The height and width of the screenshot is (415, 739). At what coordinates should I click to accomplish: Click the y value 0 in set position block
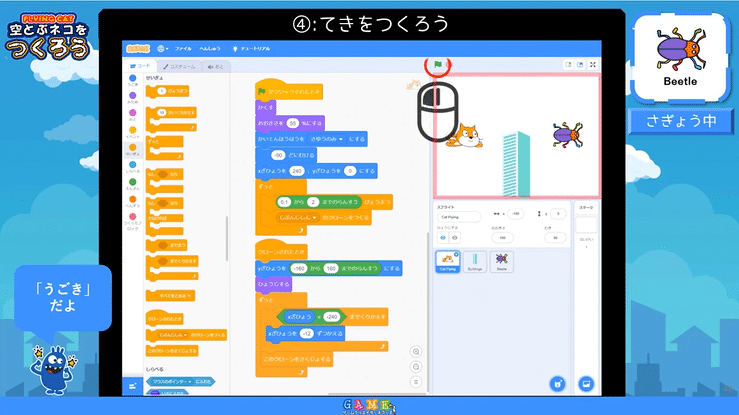350,171
